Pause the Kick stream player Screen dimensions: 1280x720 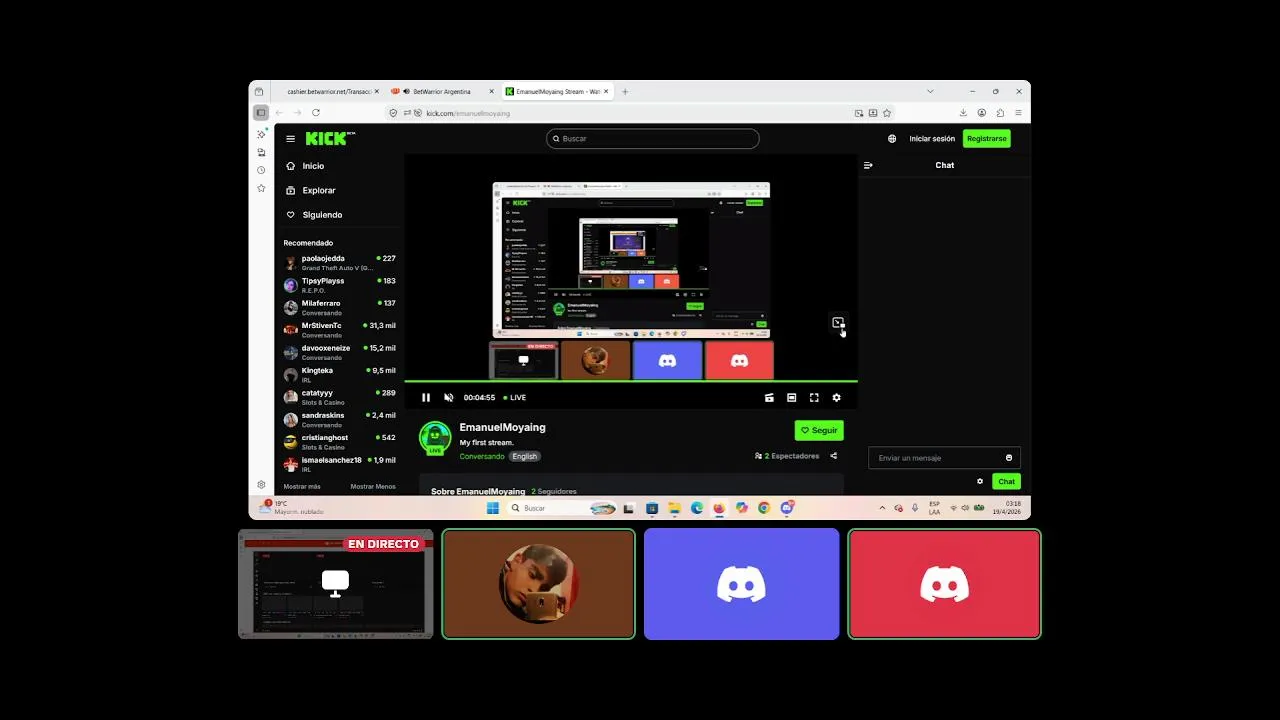click(x=426, y=397)
